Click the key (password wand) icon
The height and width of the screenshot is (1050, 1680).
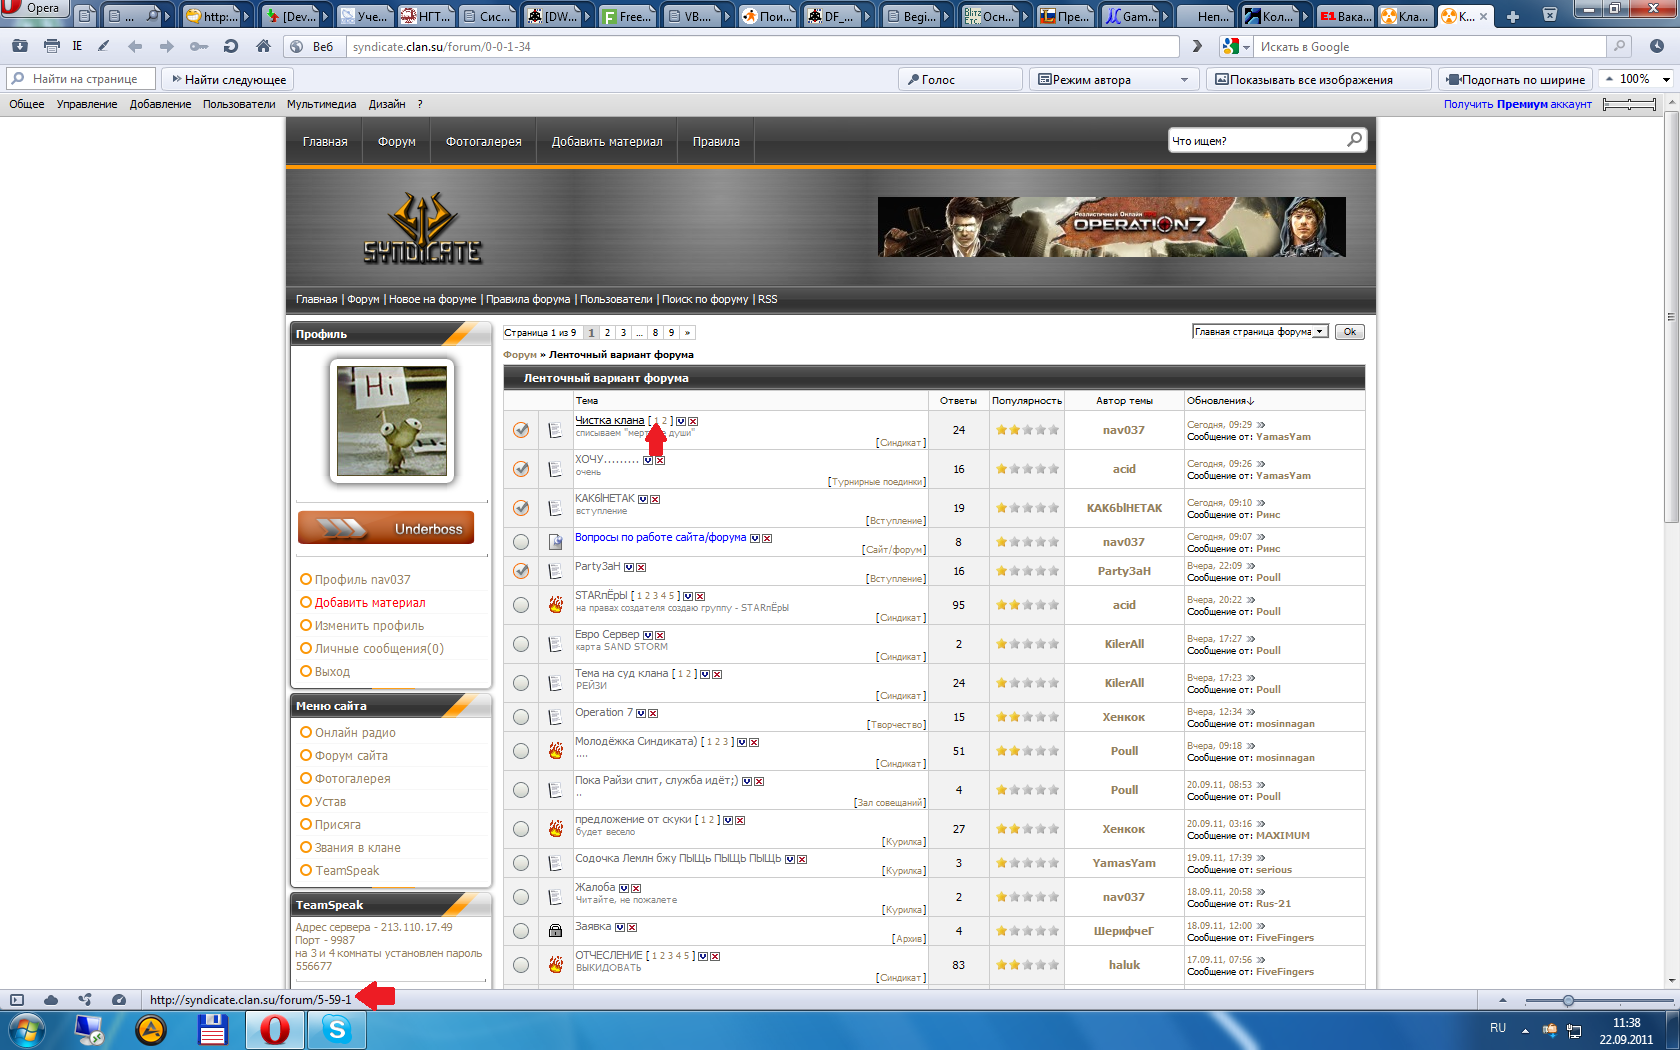(199, 46)
